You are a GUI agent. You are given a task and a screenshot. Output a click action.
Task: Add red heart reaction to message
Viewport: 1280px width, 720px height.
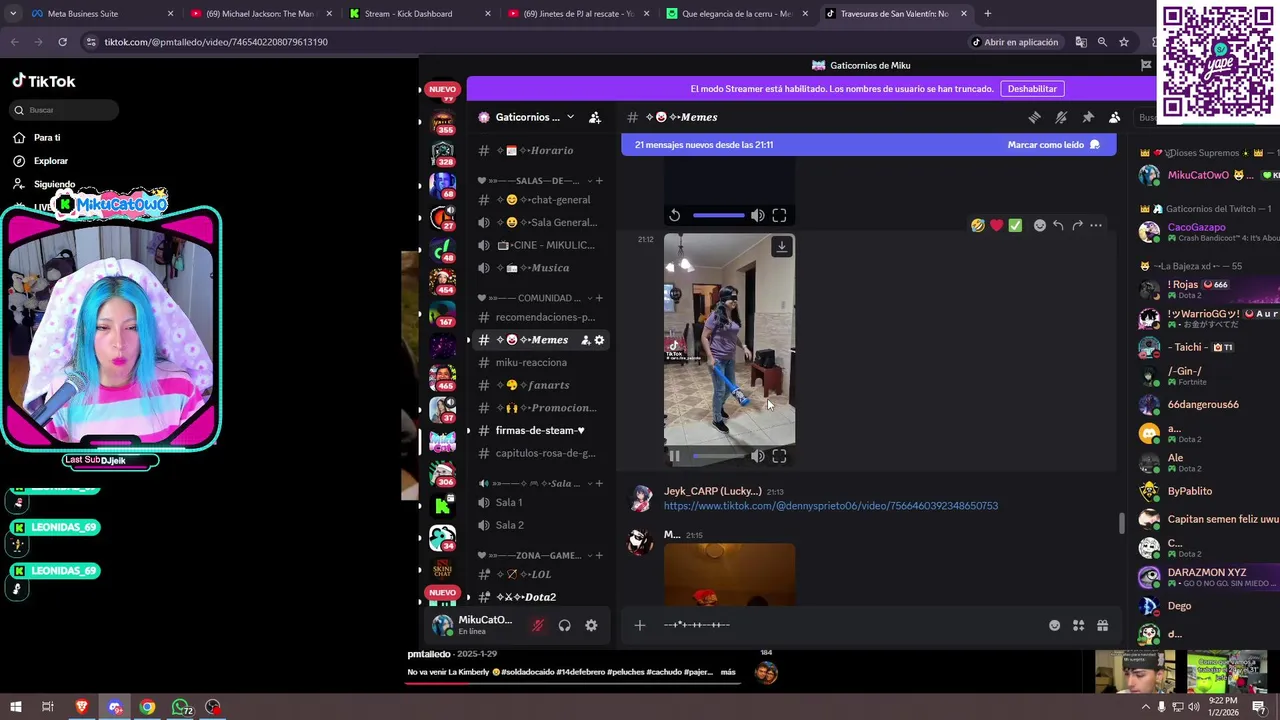pos(996,225)
